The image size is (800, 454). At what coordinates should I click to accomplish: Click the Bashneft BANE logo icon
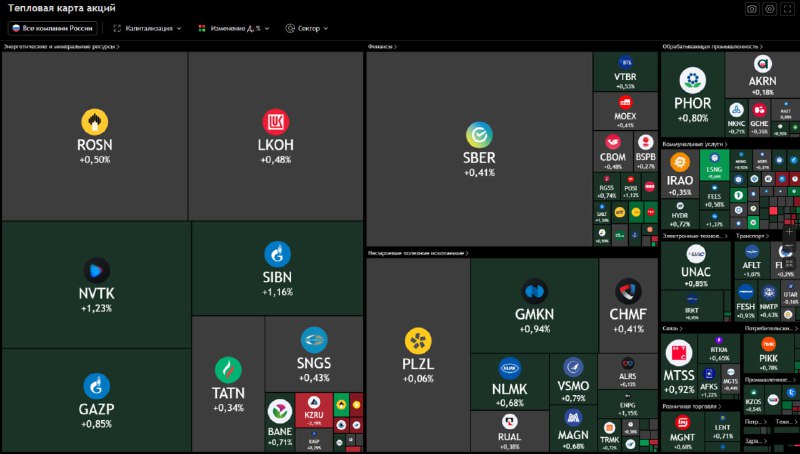pos(280,412)
